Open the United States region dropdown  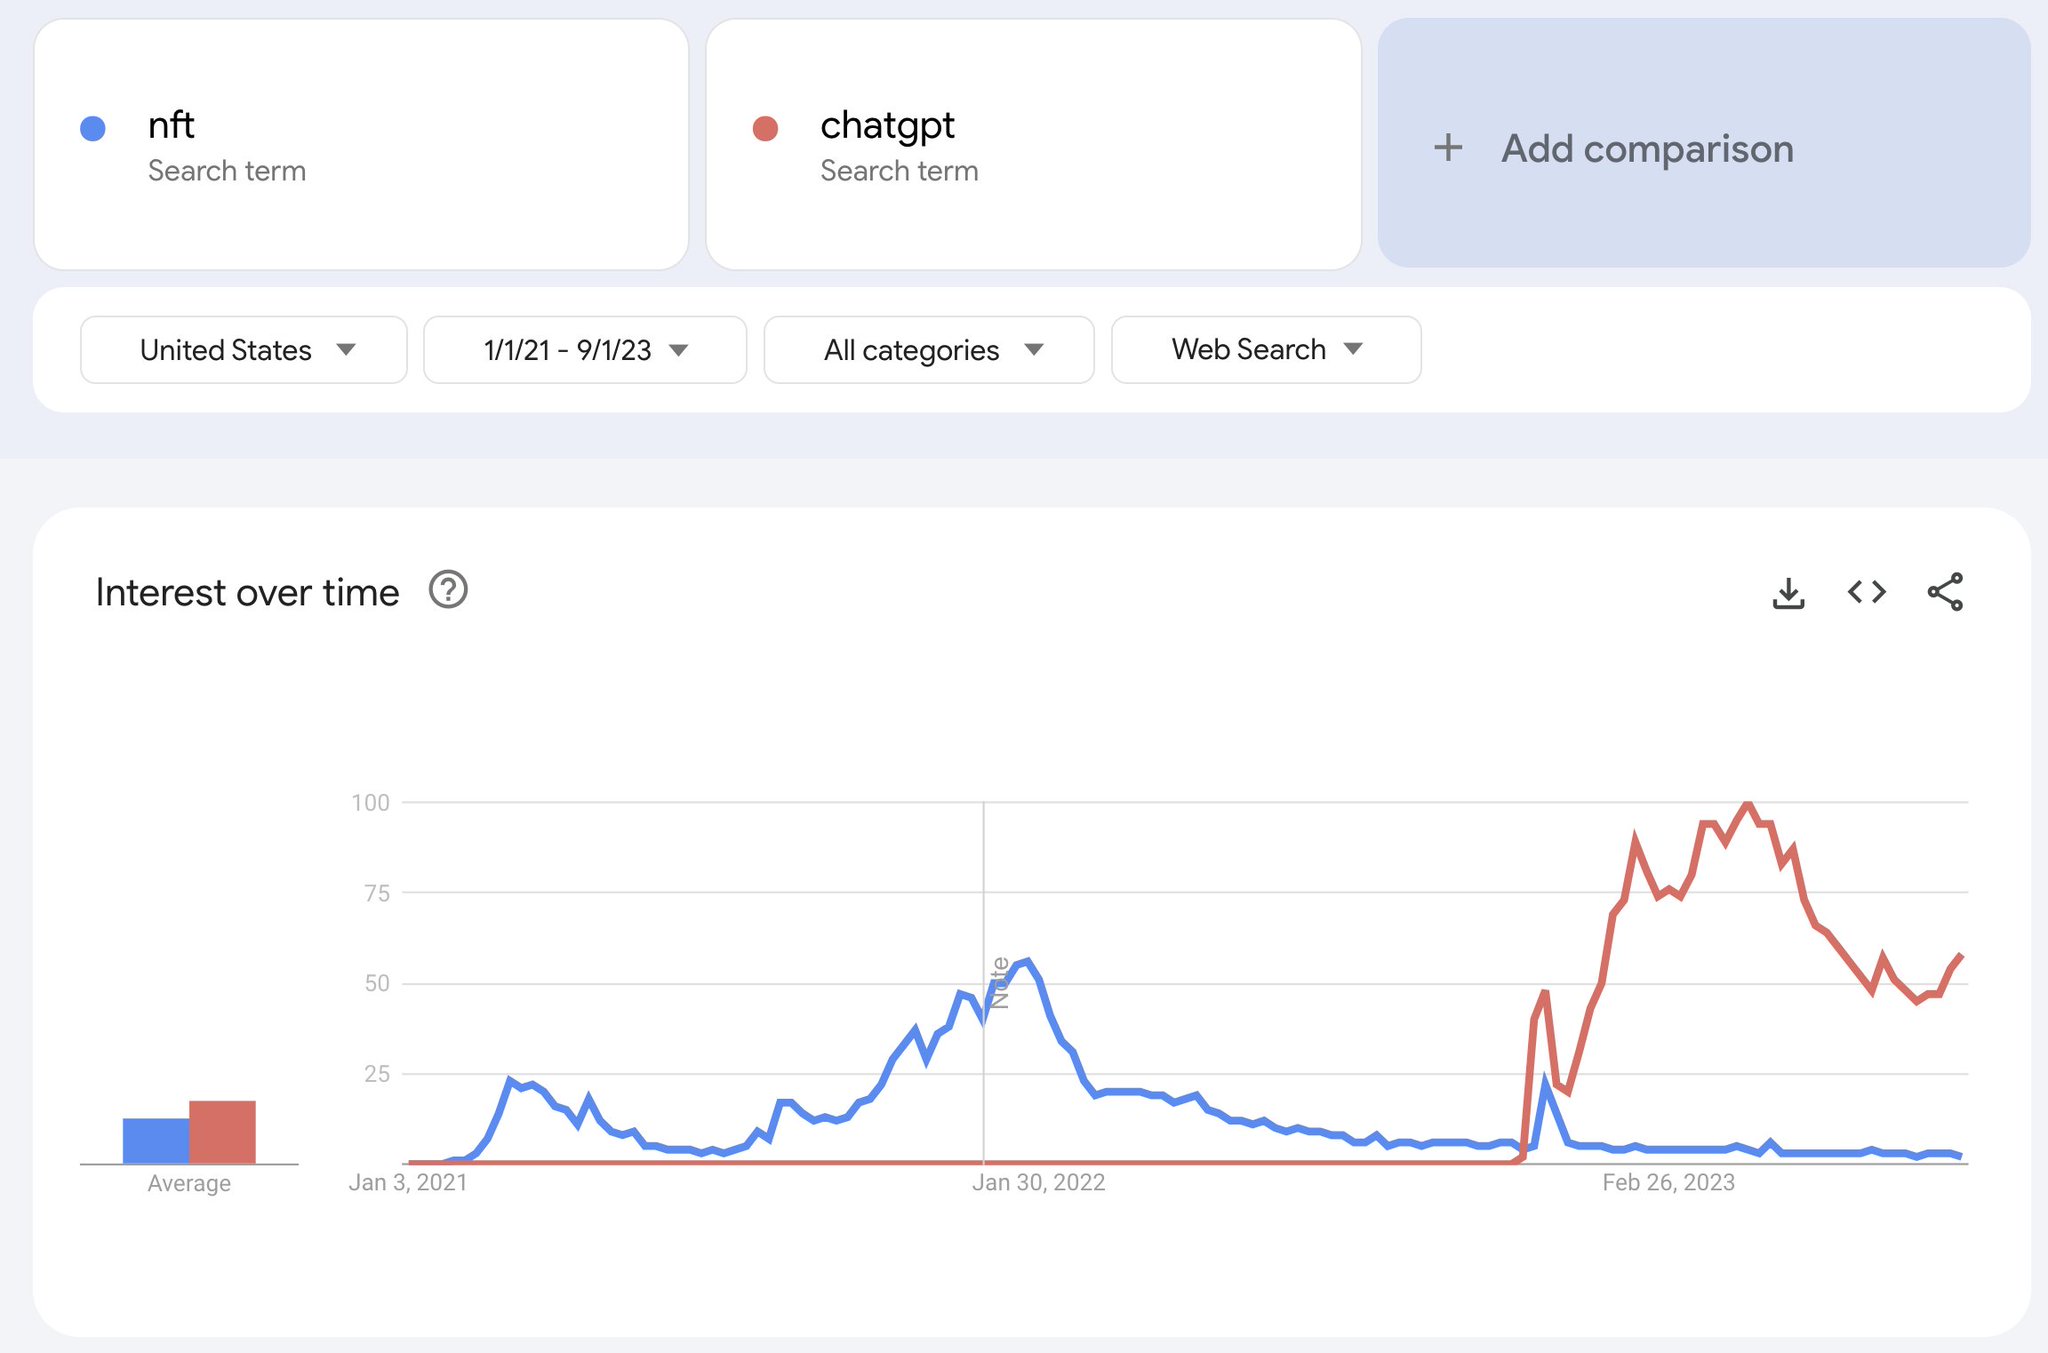244,350
